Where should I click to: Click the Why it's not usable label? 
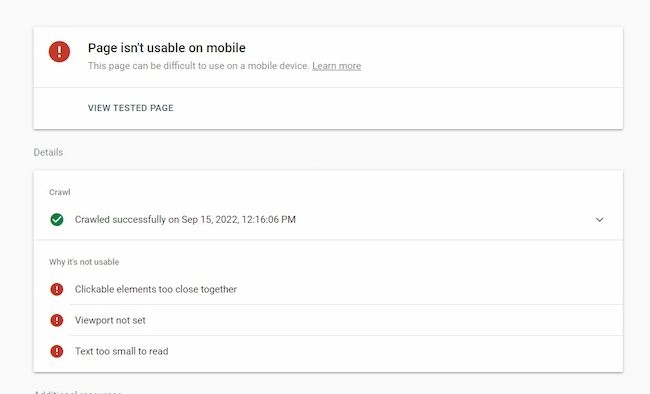[x=84, y=262]
